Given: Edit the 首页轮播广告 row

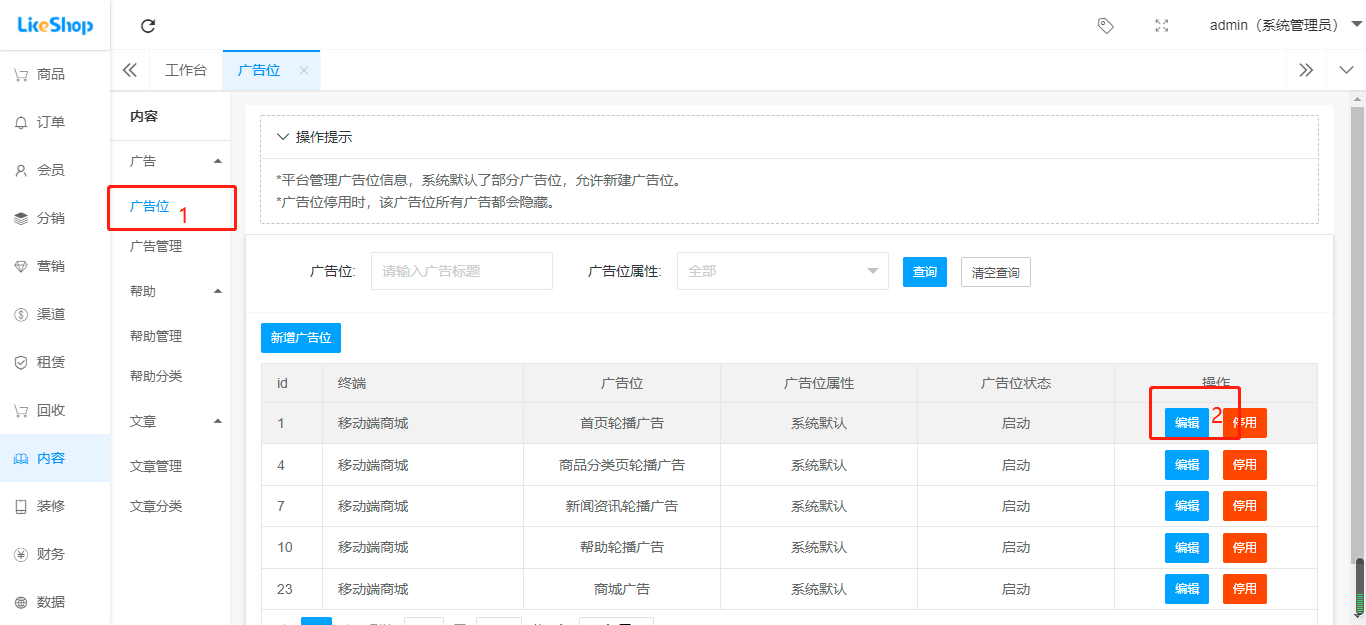Looking at the screenshot, I should click(x=1187, y=423).
